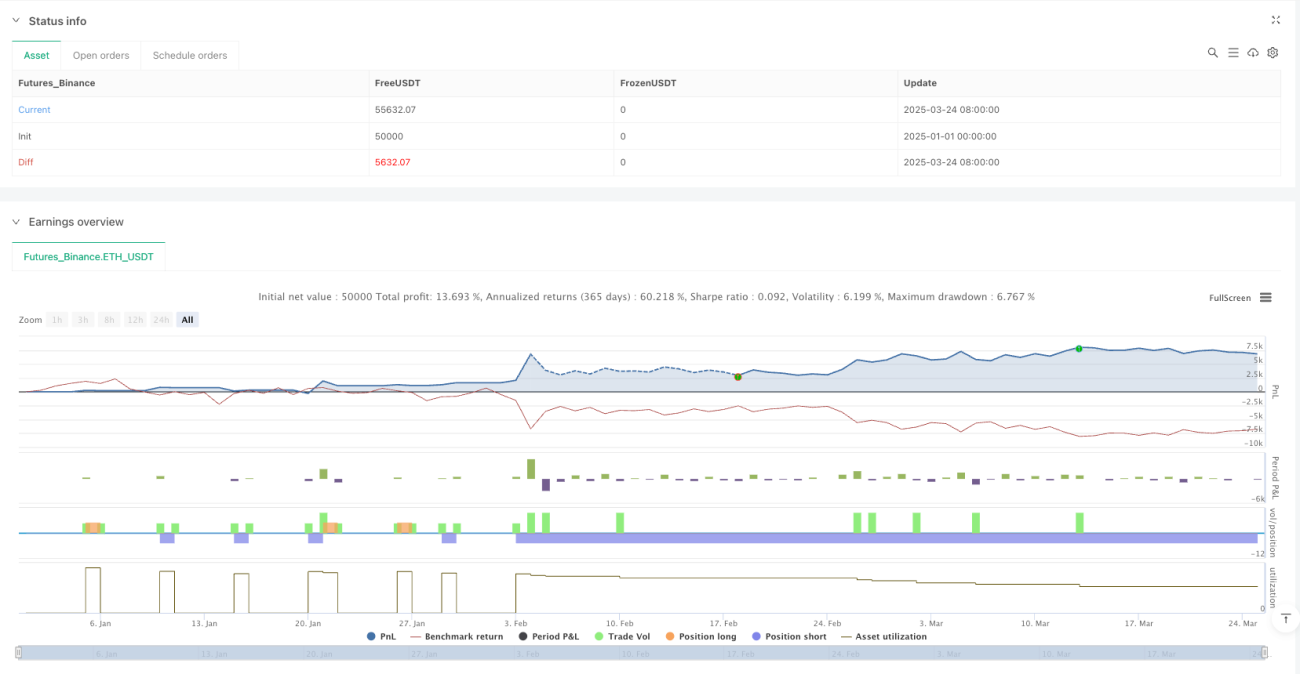Open the chart hamburger menu beside FullScreen

click(1266, 298)
